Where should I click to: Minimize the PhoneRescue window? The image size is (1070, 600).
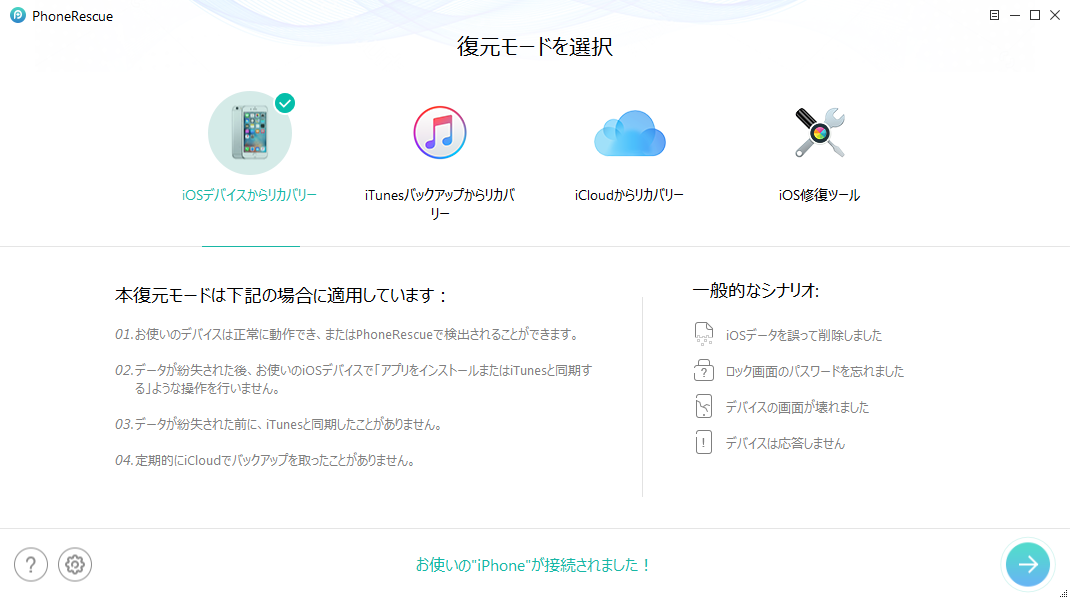click(1015, 15)
